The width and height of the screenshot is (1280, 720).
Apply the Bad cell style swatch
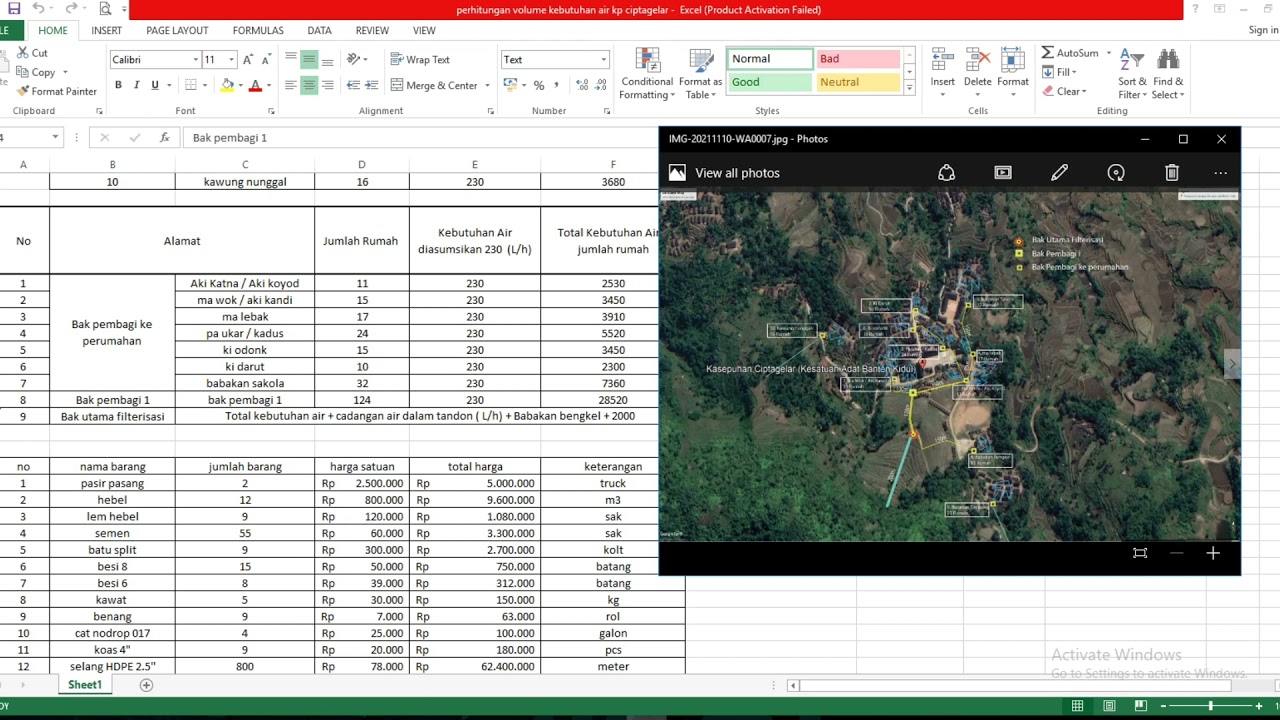click(857, 59)
